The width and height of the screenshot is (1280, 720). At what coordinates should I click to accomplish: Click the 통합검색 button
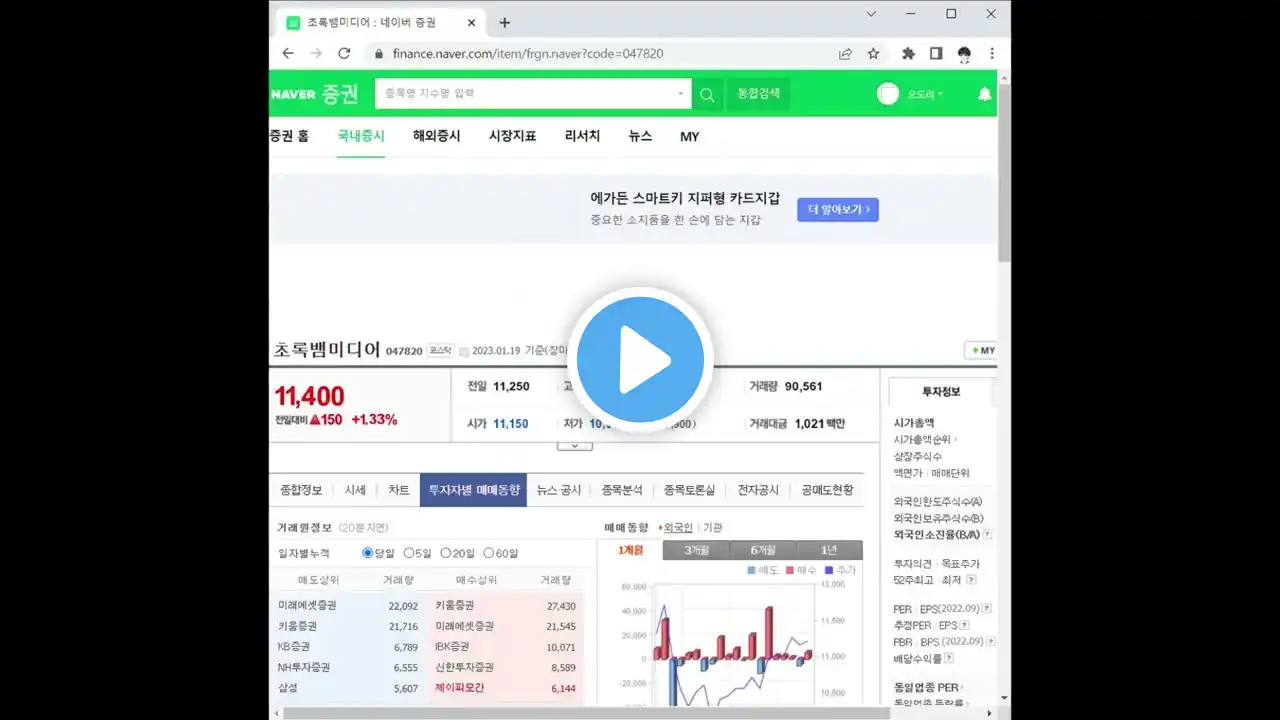click(758, 94)
